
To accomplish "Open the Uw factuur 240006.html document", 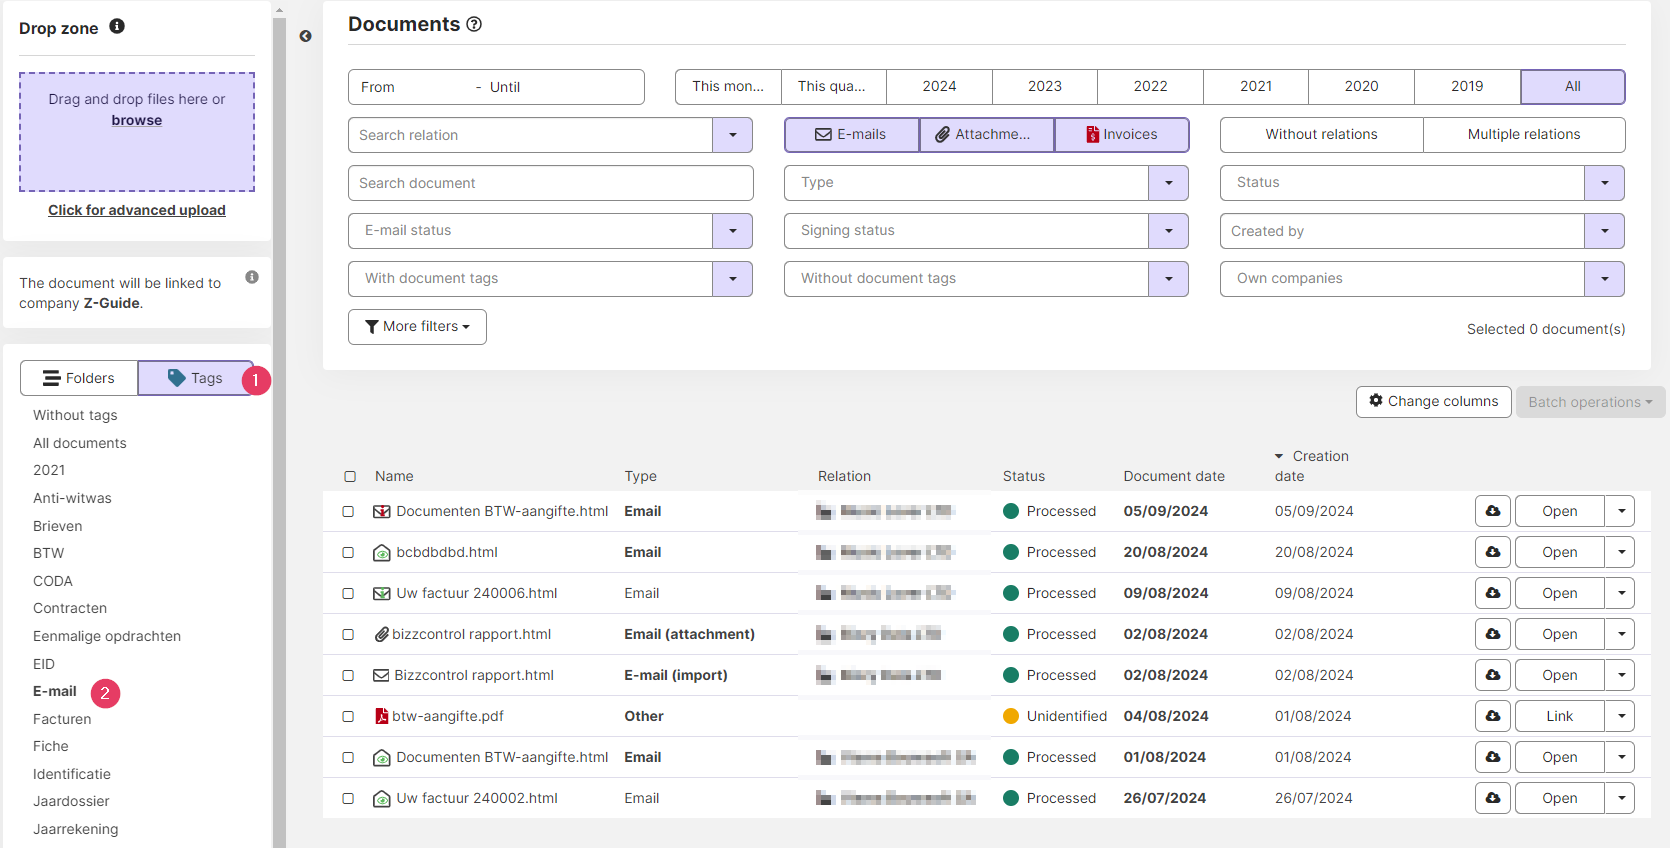I will (x=1559, y=593).
